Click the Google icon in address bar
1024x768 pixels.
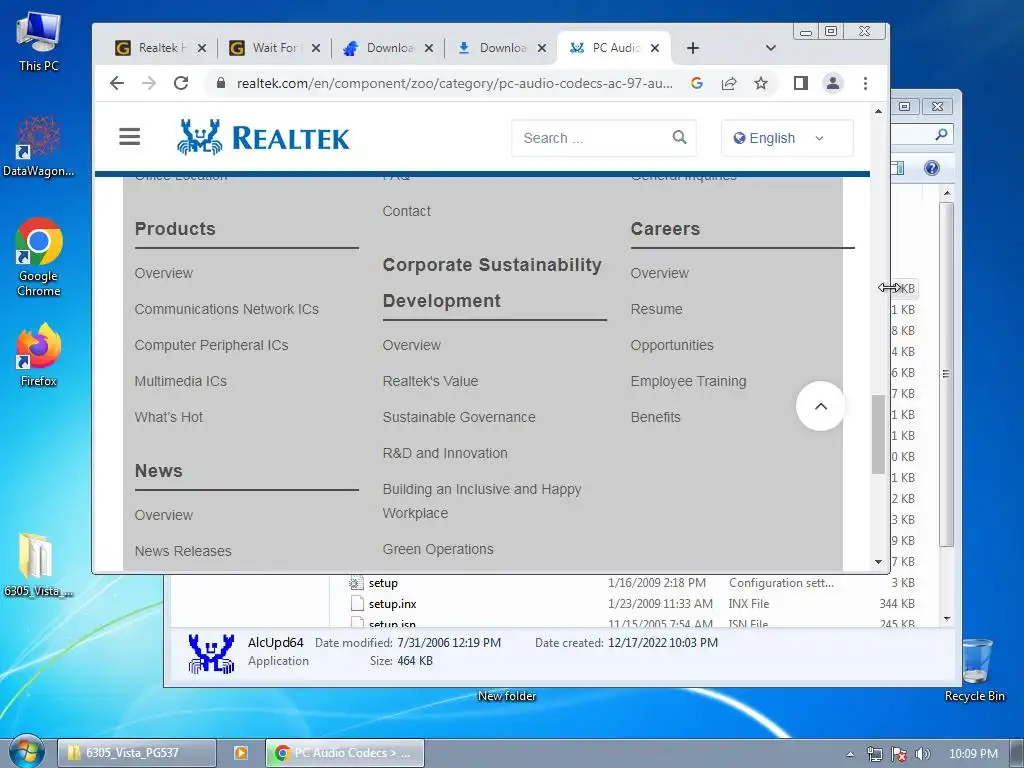697,83
